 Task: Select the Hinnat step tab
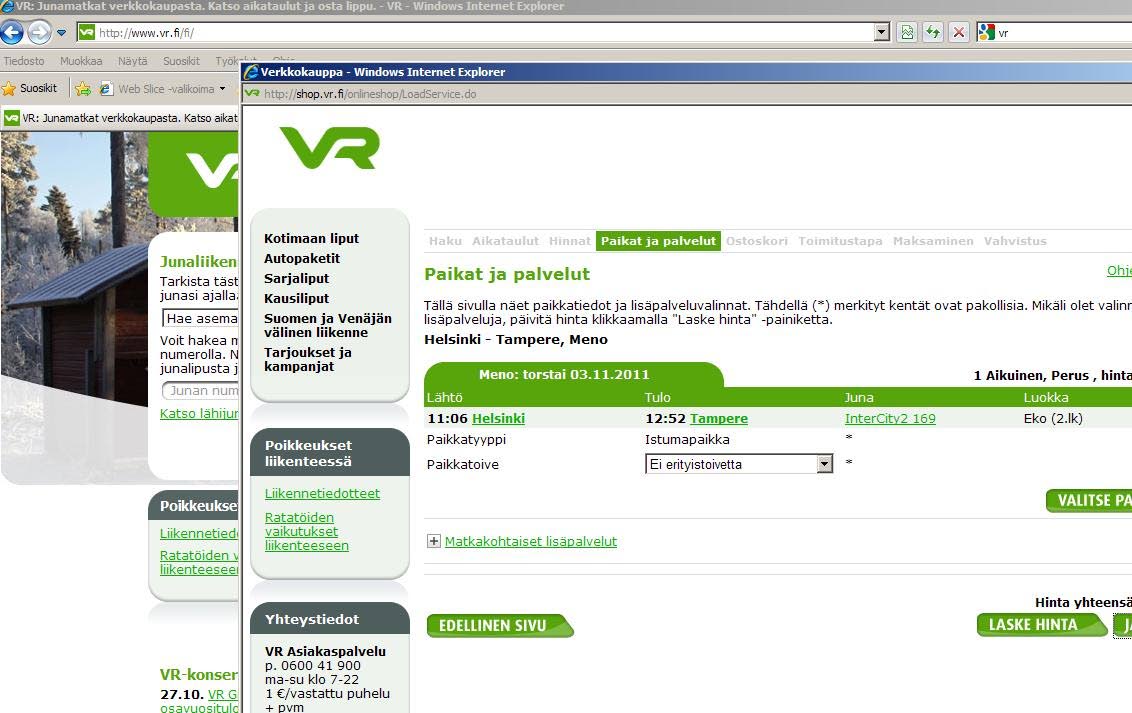570,241
